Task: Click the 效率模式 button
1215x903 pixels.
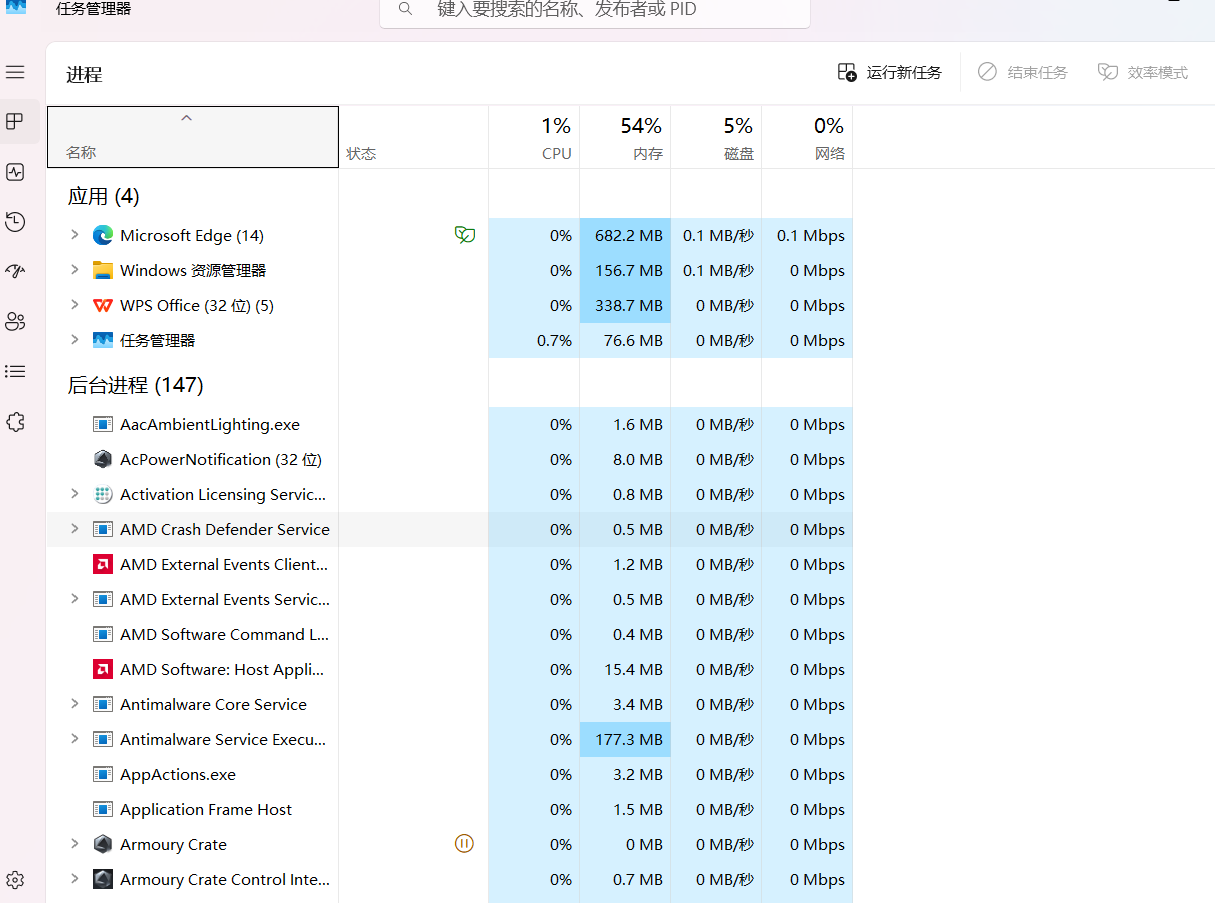Action: pos(1143,72)
